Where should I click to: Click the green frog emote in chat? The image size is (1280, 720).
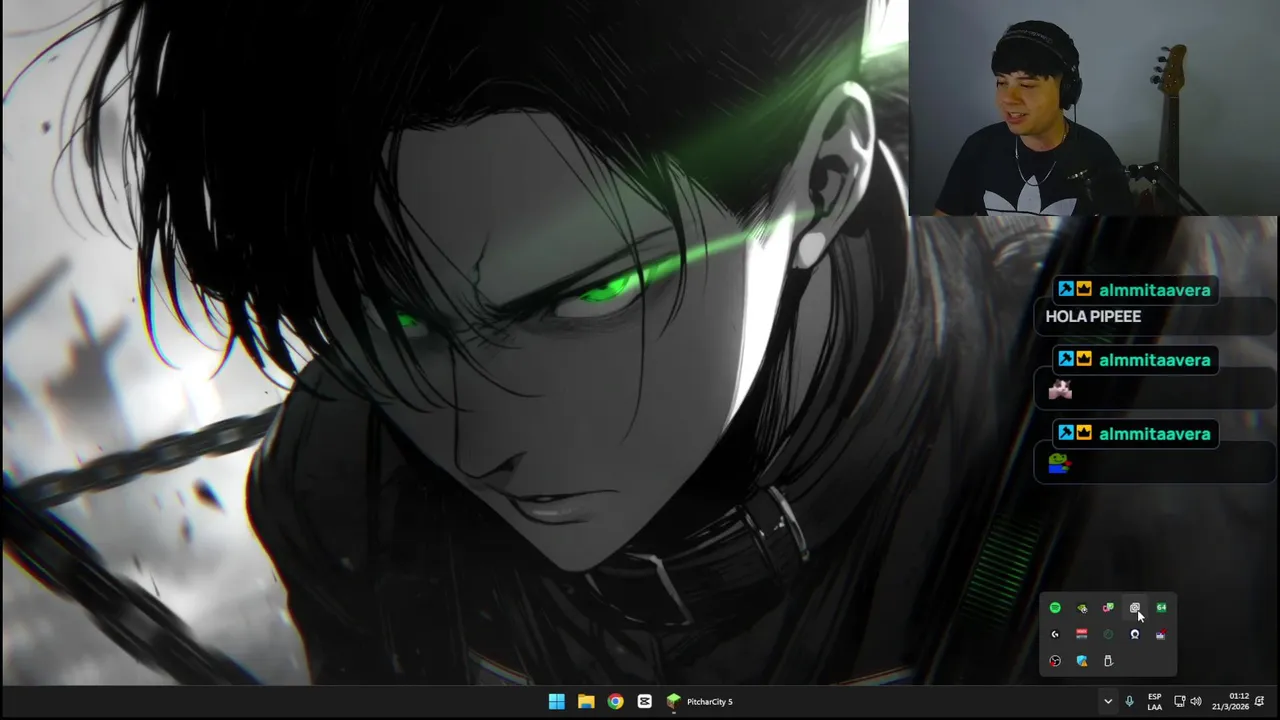click(x=1059, y=463)
